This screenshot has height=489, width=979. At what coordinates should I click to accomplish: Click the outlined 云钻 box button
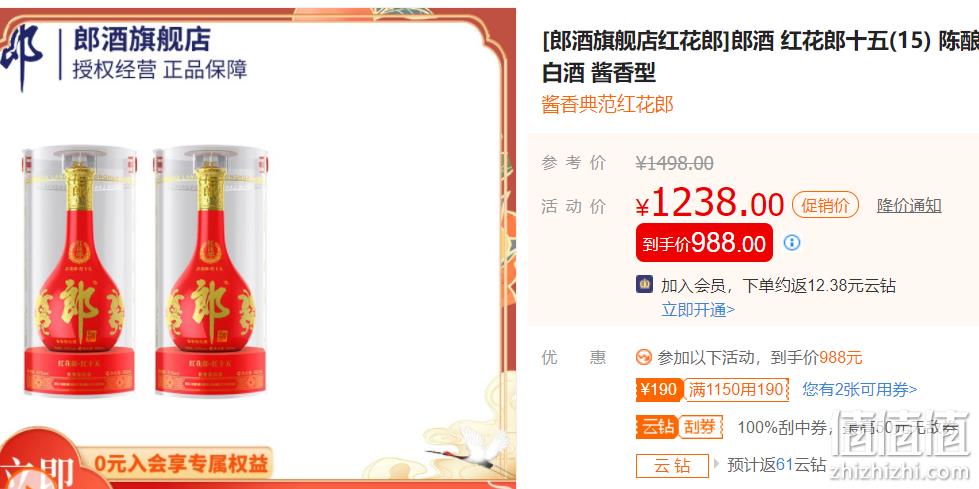pyautogui.click(x=672, y=466)
